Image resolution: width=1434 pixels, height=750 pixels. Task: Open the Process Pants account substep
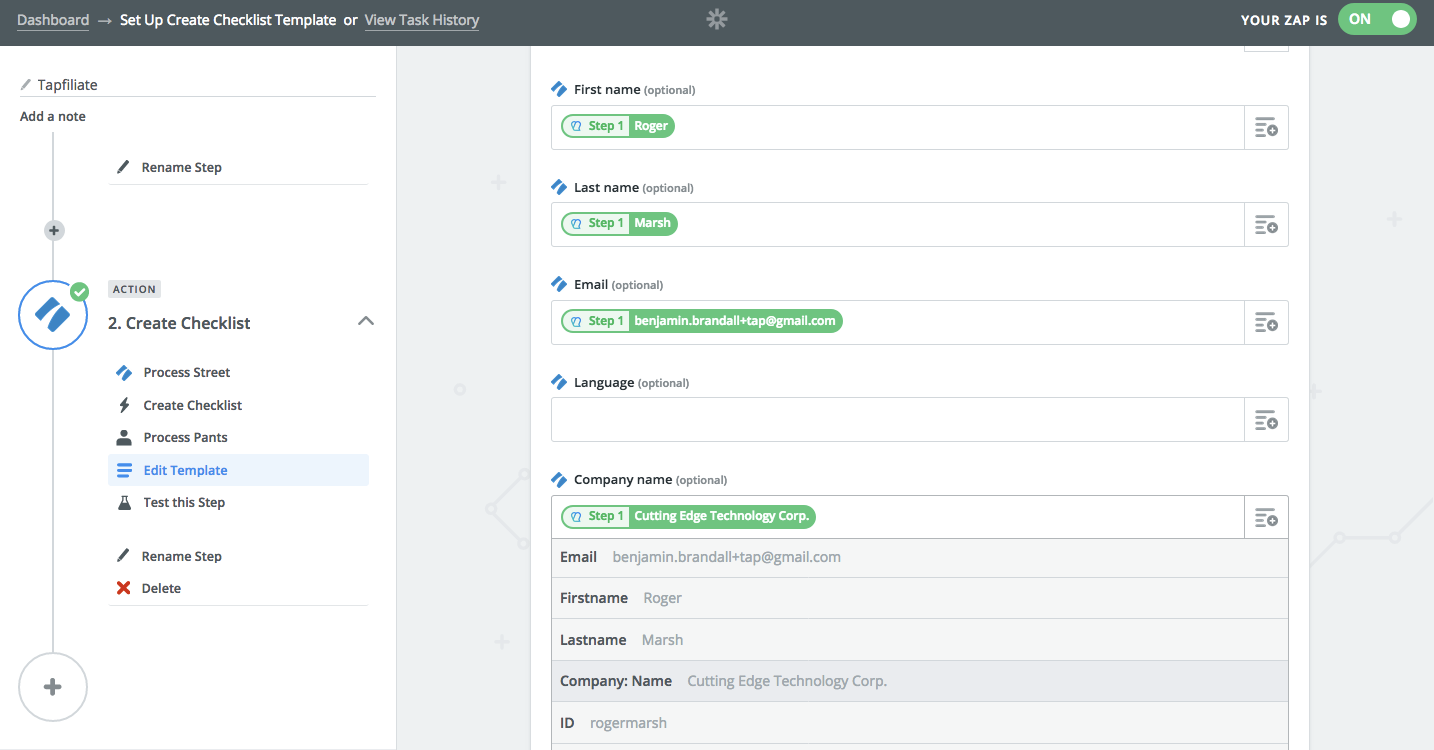pos(186,437)
